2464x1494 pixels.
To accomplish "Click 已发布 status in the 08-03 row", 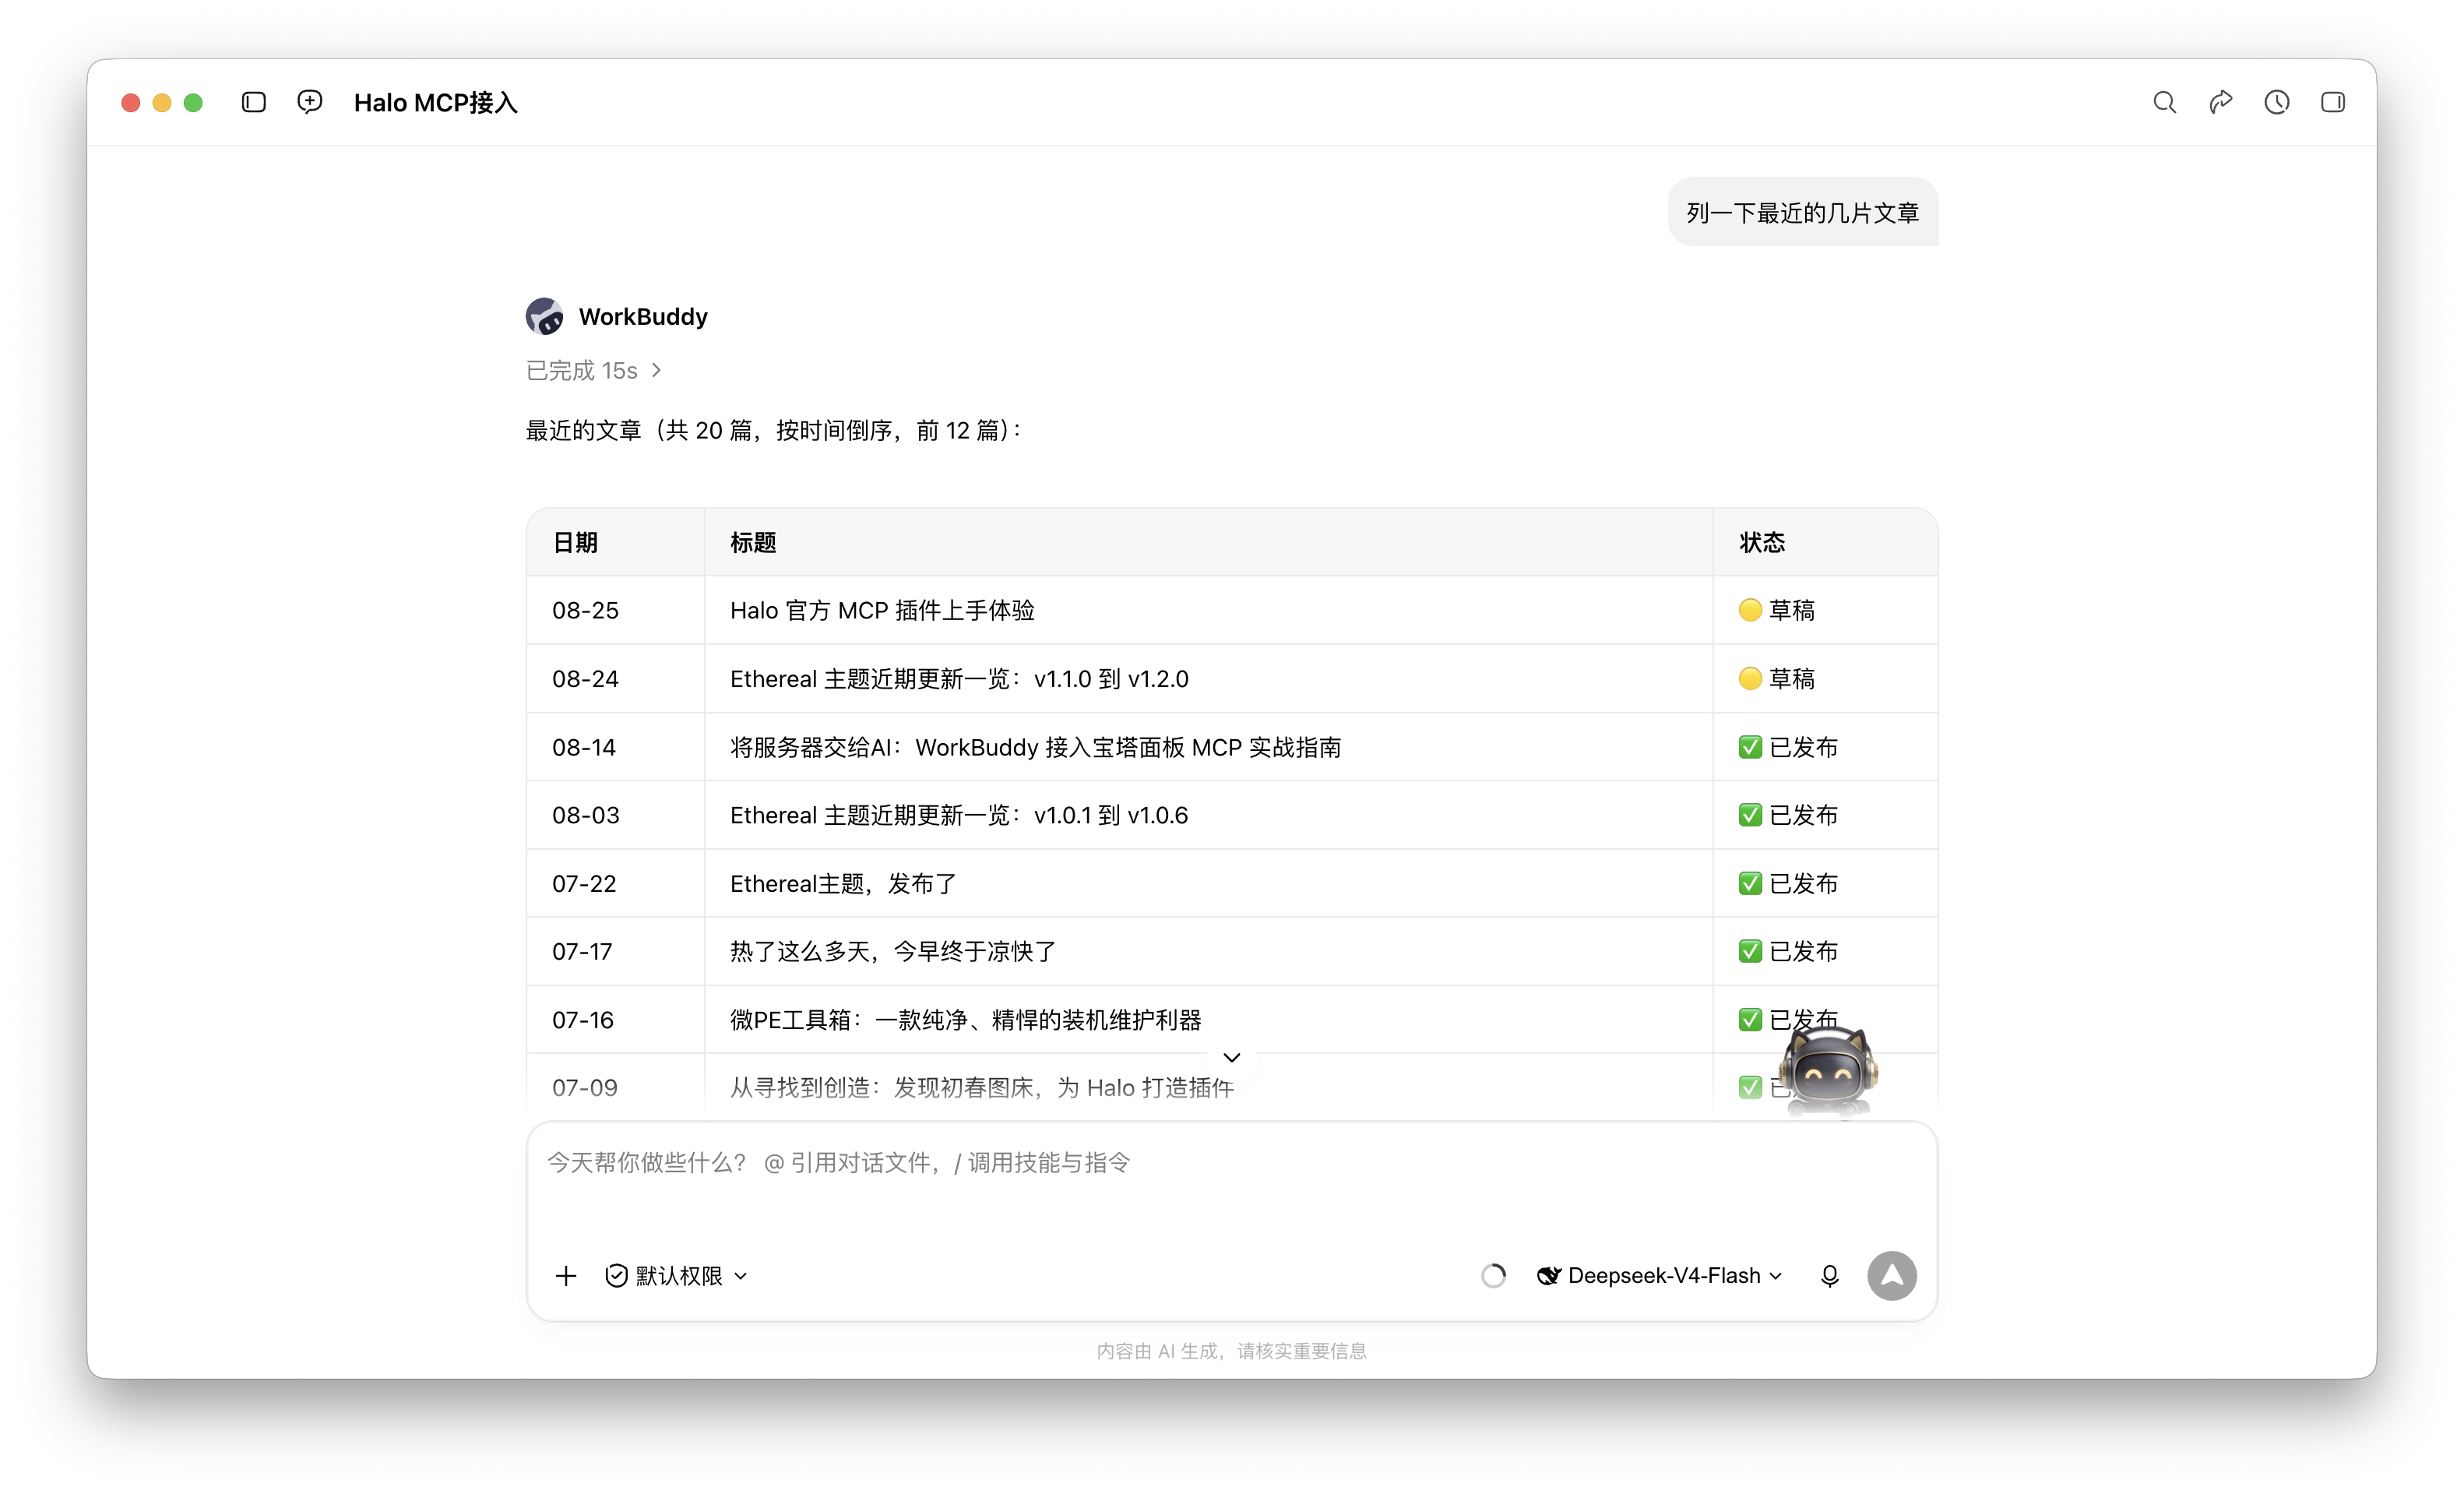I will pos(1788,815).
